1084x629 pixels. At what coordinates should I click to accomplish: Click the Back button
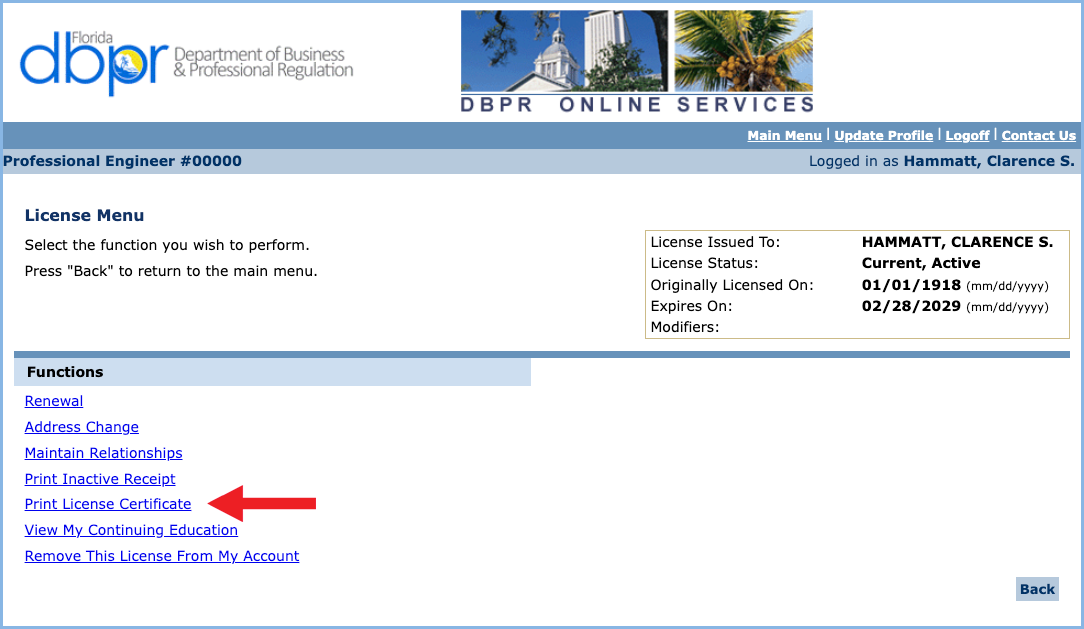(1037, 589)
